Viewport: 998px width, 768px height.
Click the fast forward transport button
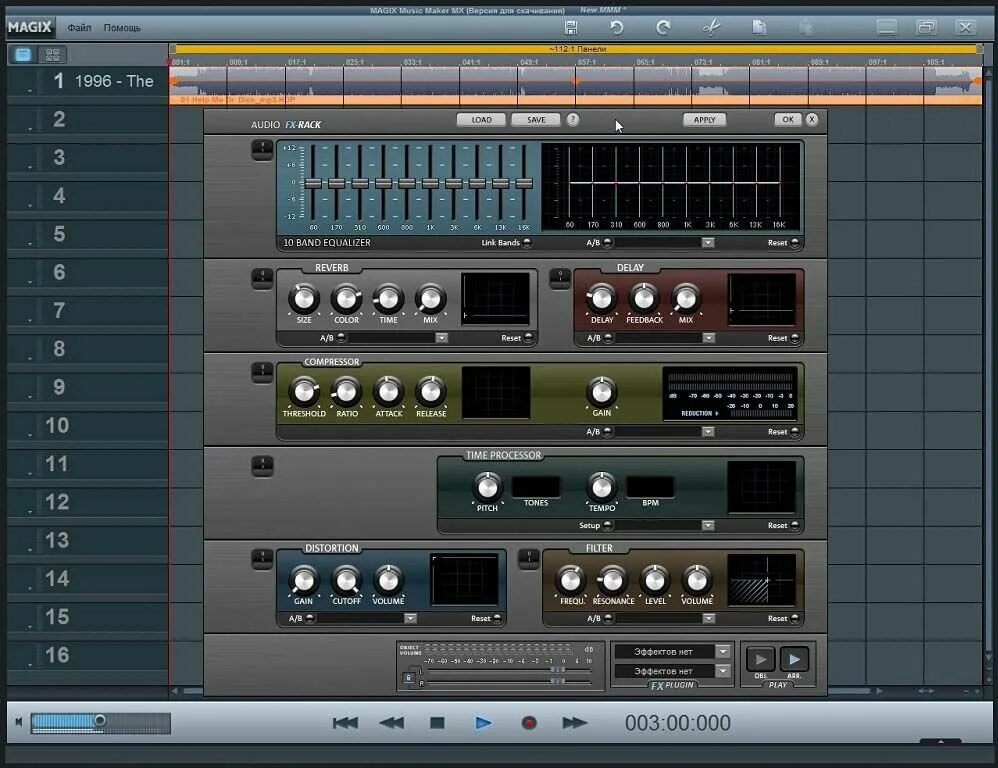tap(574, 723)
